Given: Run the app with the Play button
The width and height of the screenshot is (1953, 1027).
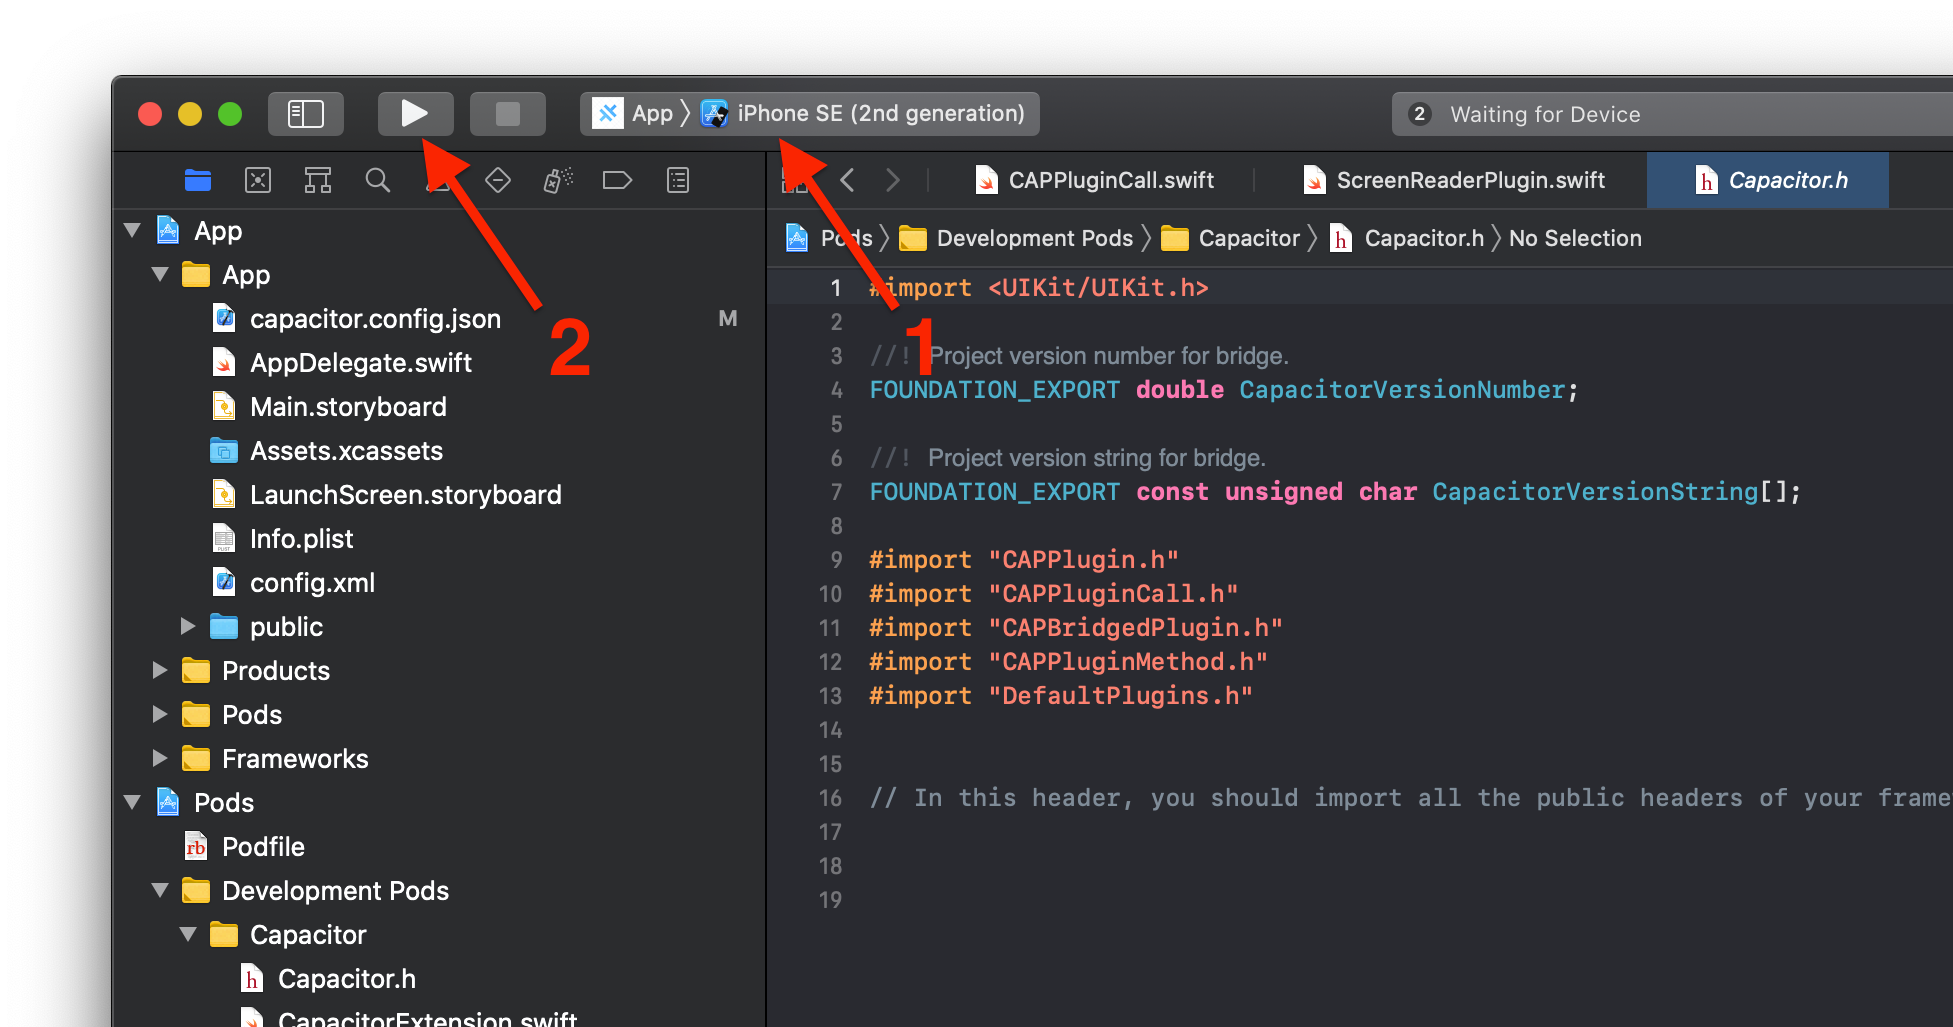Looking at the screenshot, I should [415, 113].
